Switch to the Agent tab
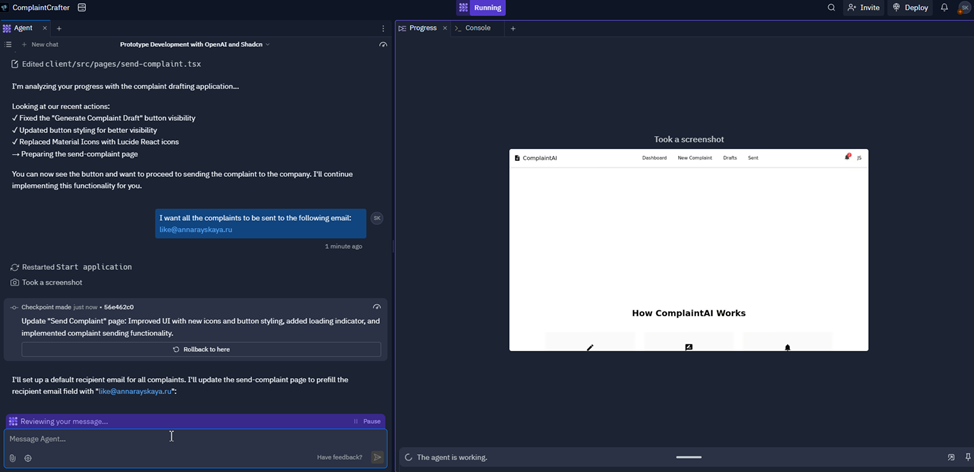This screenshot has height=472, width=974. pyautogui.click(x=23, y=28)
